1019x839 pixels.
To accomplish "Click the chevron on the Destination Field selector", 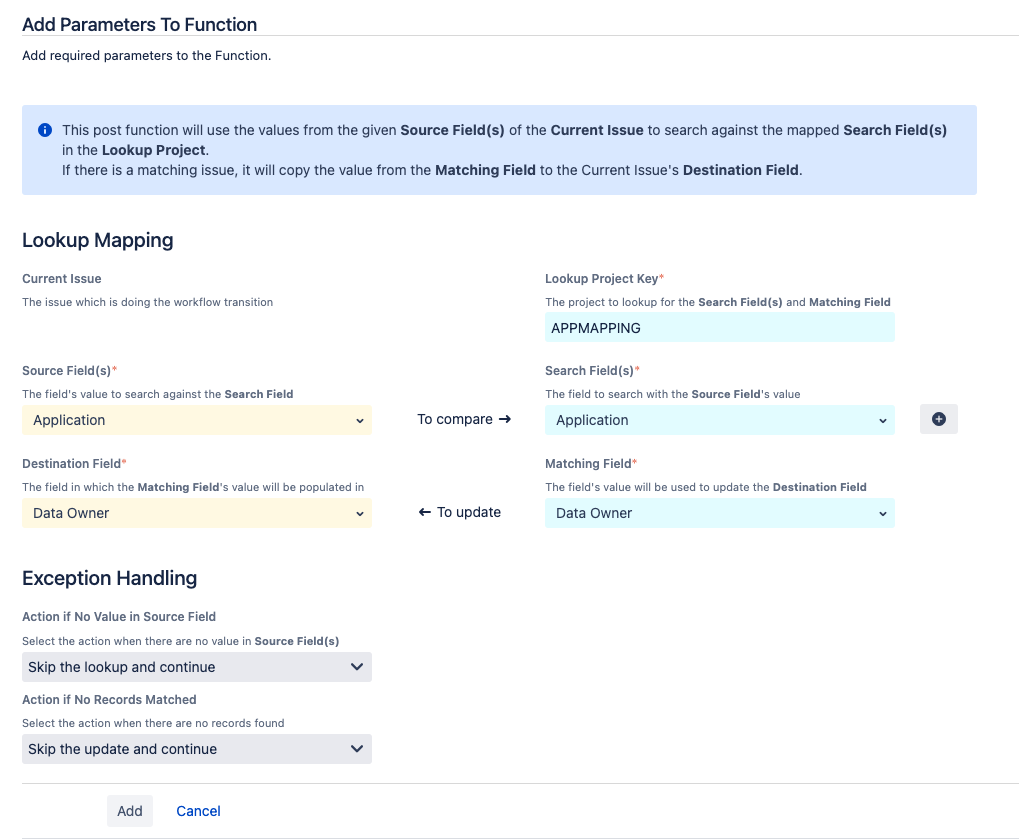I will tap(362, 513).
